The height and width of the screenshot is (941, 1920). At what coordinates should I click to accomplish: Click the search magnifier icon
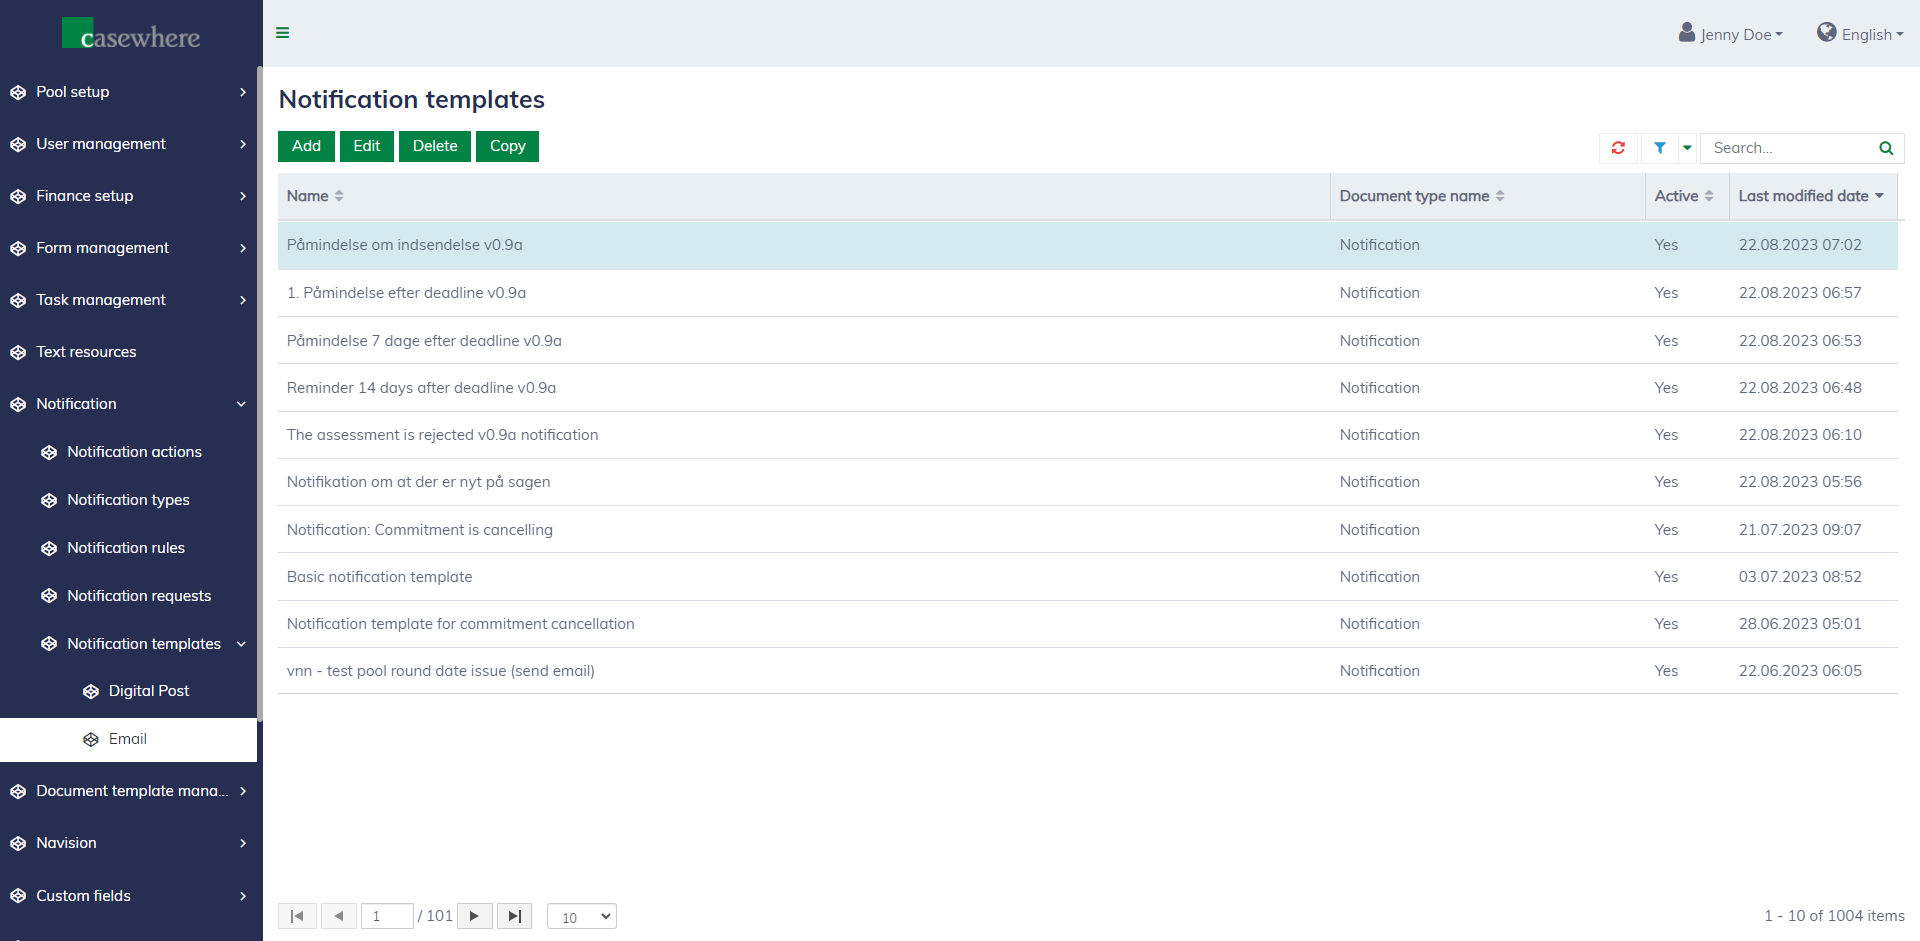pyautogui.click(x=1886, y=148)
